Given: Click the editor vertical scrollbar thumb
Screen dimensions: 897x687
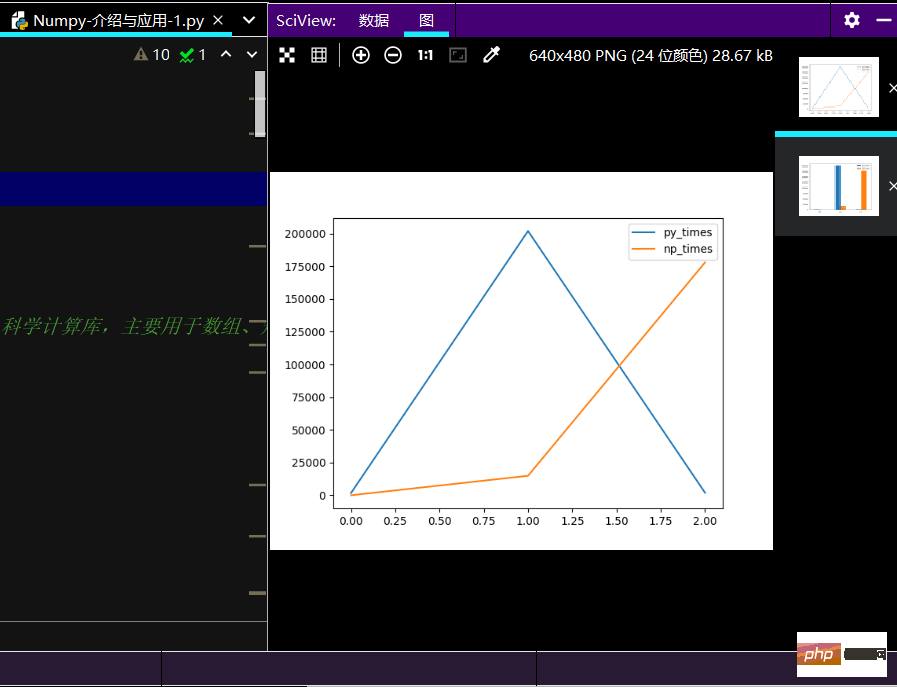Looking at the screenshot, I should click(x=260, y=104).
